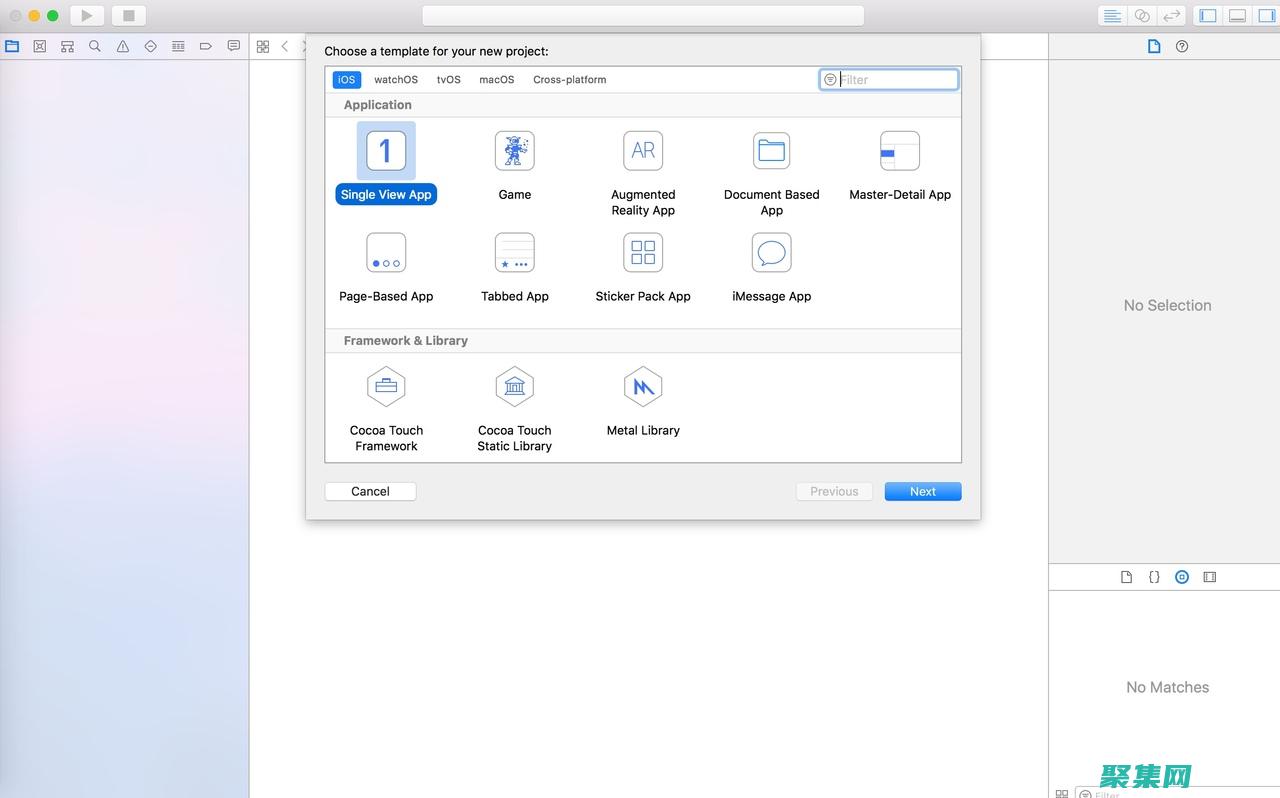Image resolution: width=1280 pixels, height=798 pixels.
Task: Click the template Filter field
Action: coord(890,79)
